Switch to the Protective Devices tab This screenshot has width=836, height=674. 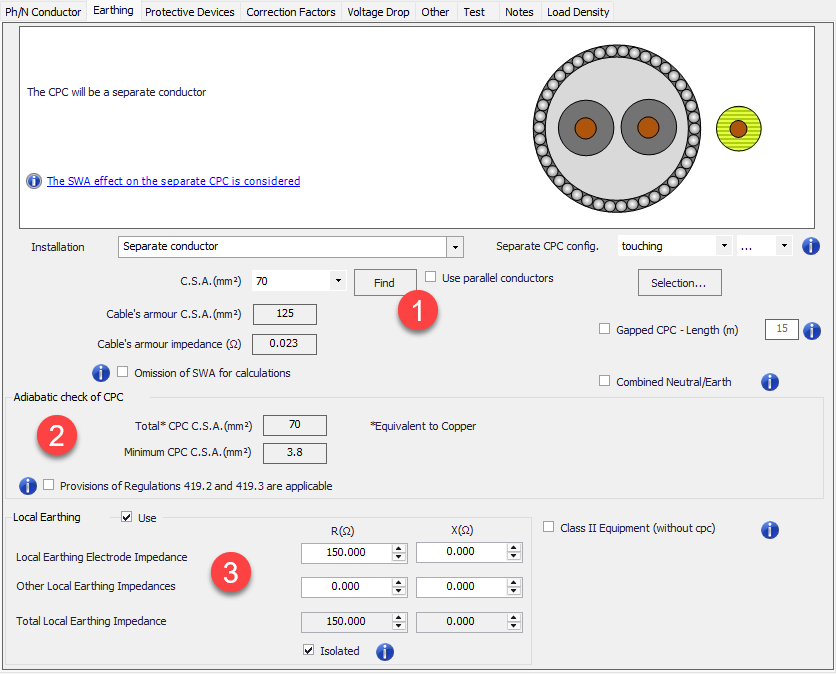[x=189, y=12]
